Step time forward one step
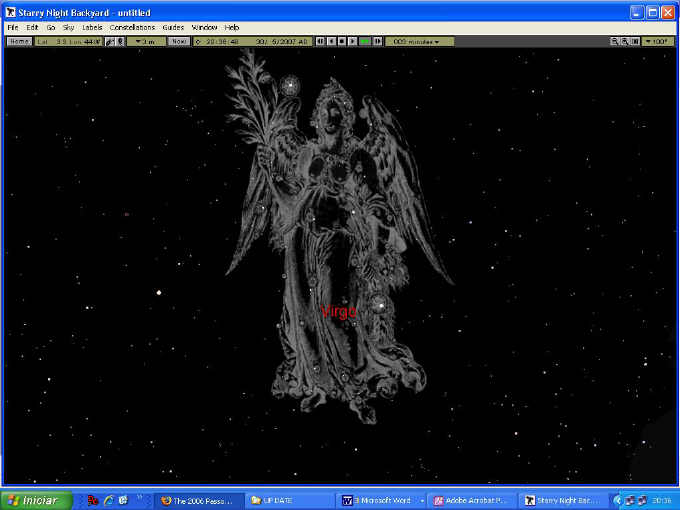680x510 pixels. [378, 41]
